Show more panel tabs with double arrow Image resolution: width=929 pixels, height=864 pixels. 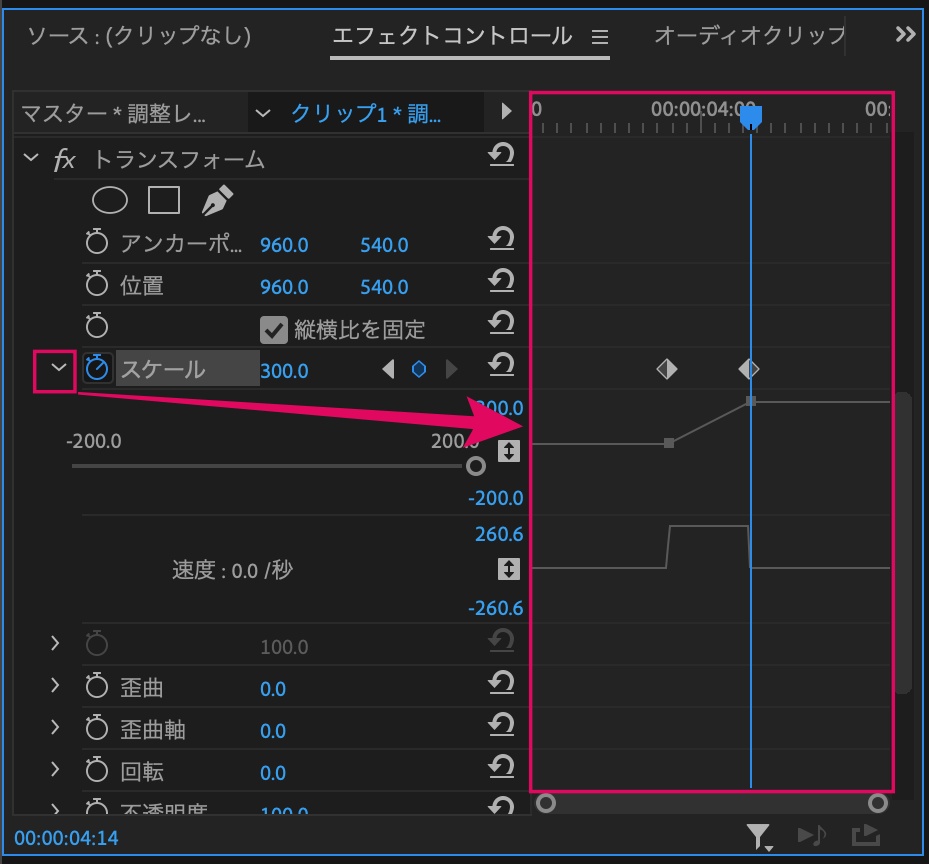pos(905,34)
